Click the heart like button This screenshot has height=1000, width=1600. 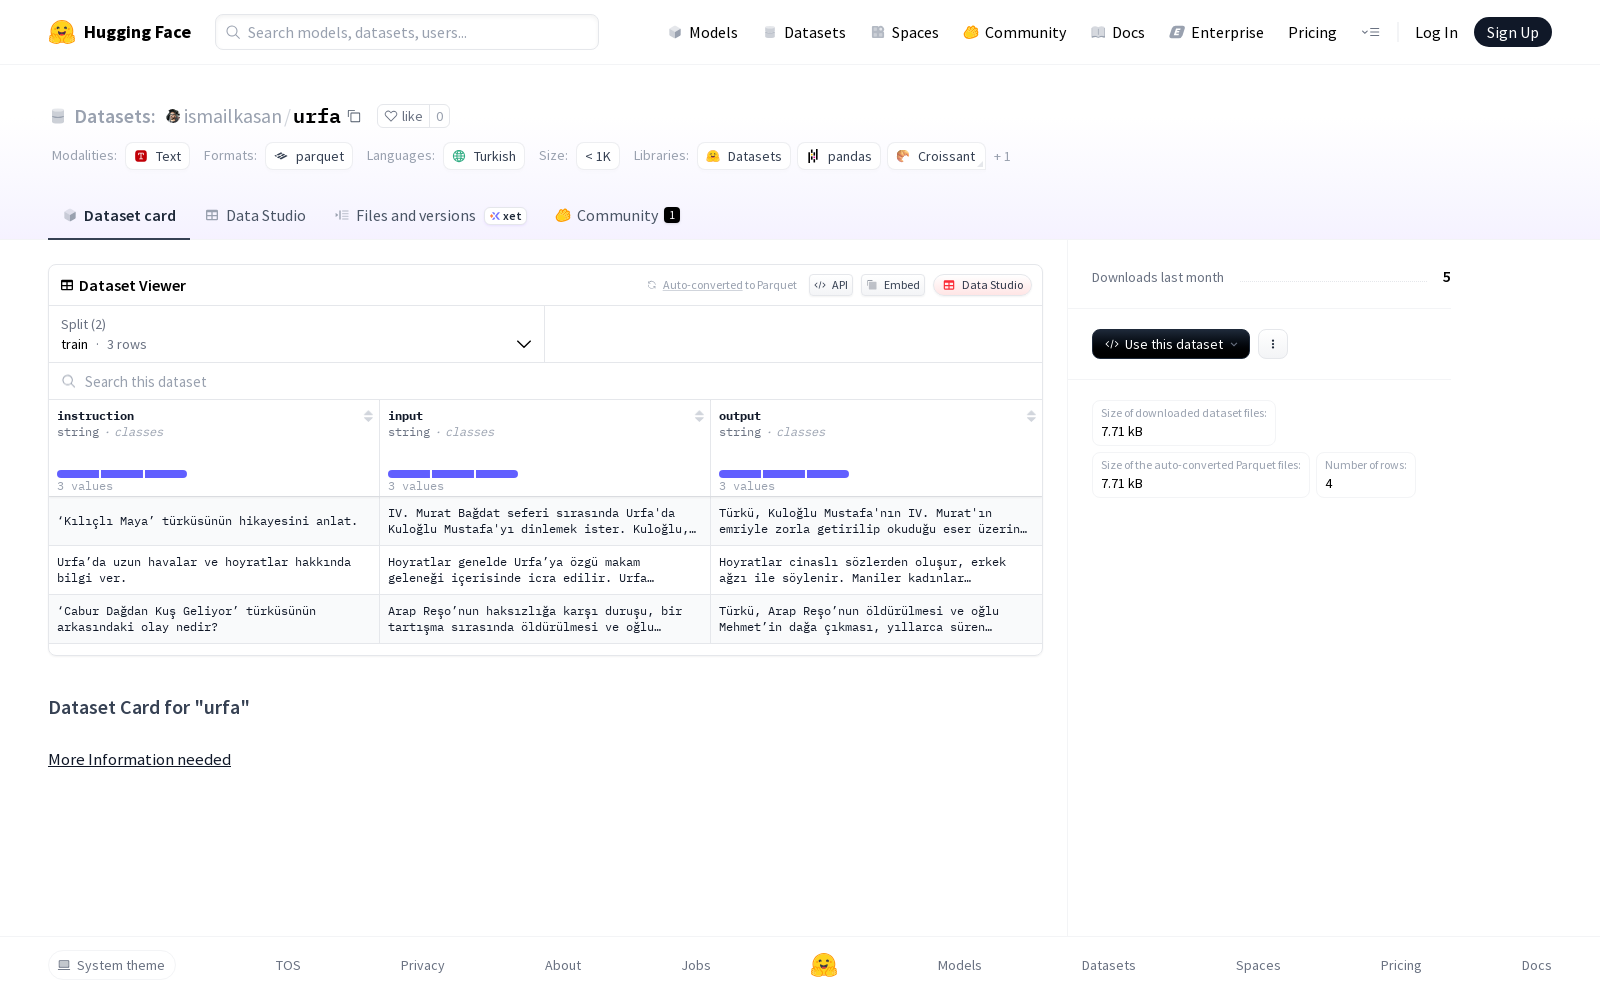click(x=403, y=116)
